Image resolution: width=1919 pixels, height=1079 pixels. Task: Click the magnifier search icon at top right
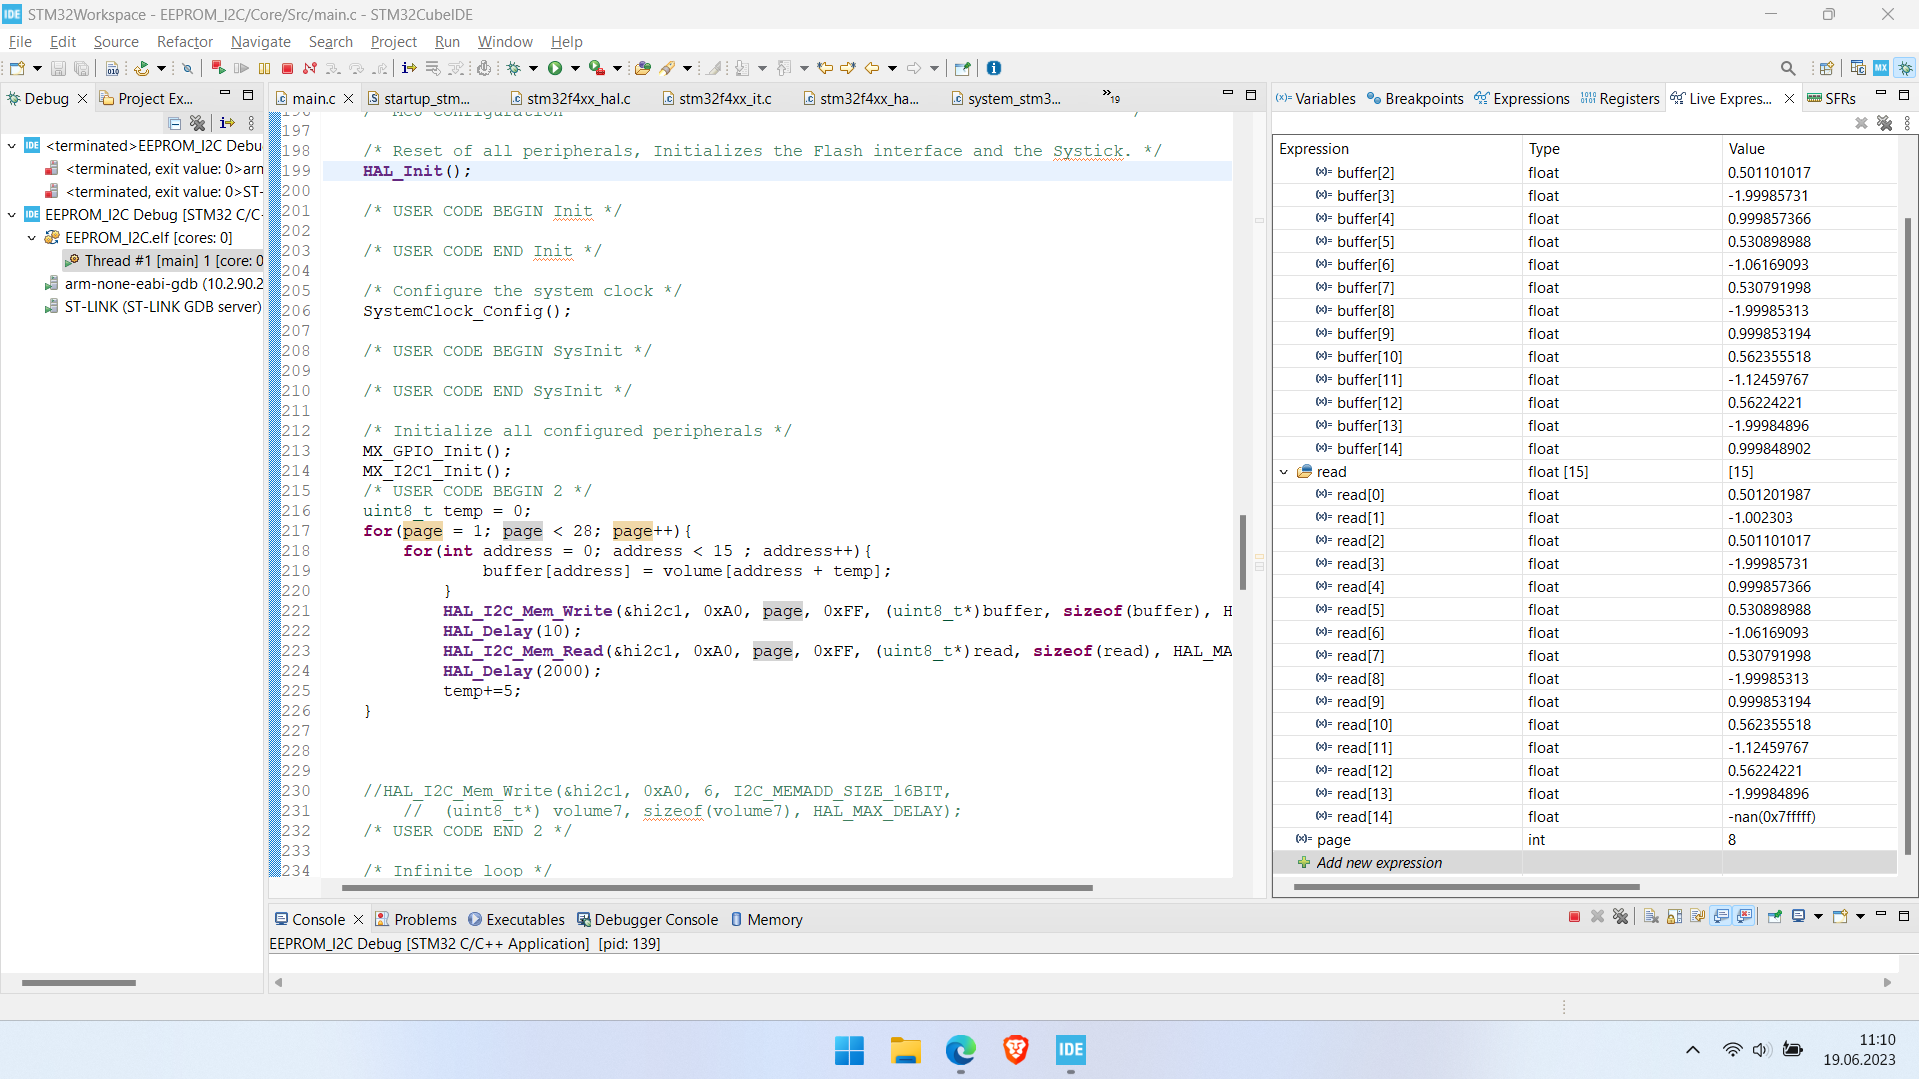[1788, 68]
